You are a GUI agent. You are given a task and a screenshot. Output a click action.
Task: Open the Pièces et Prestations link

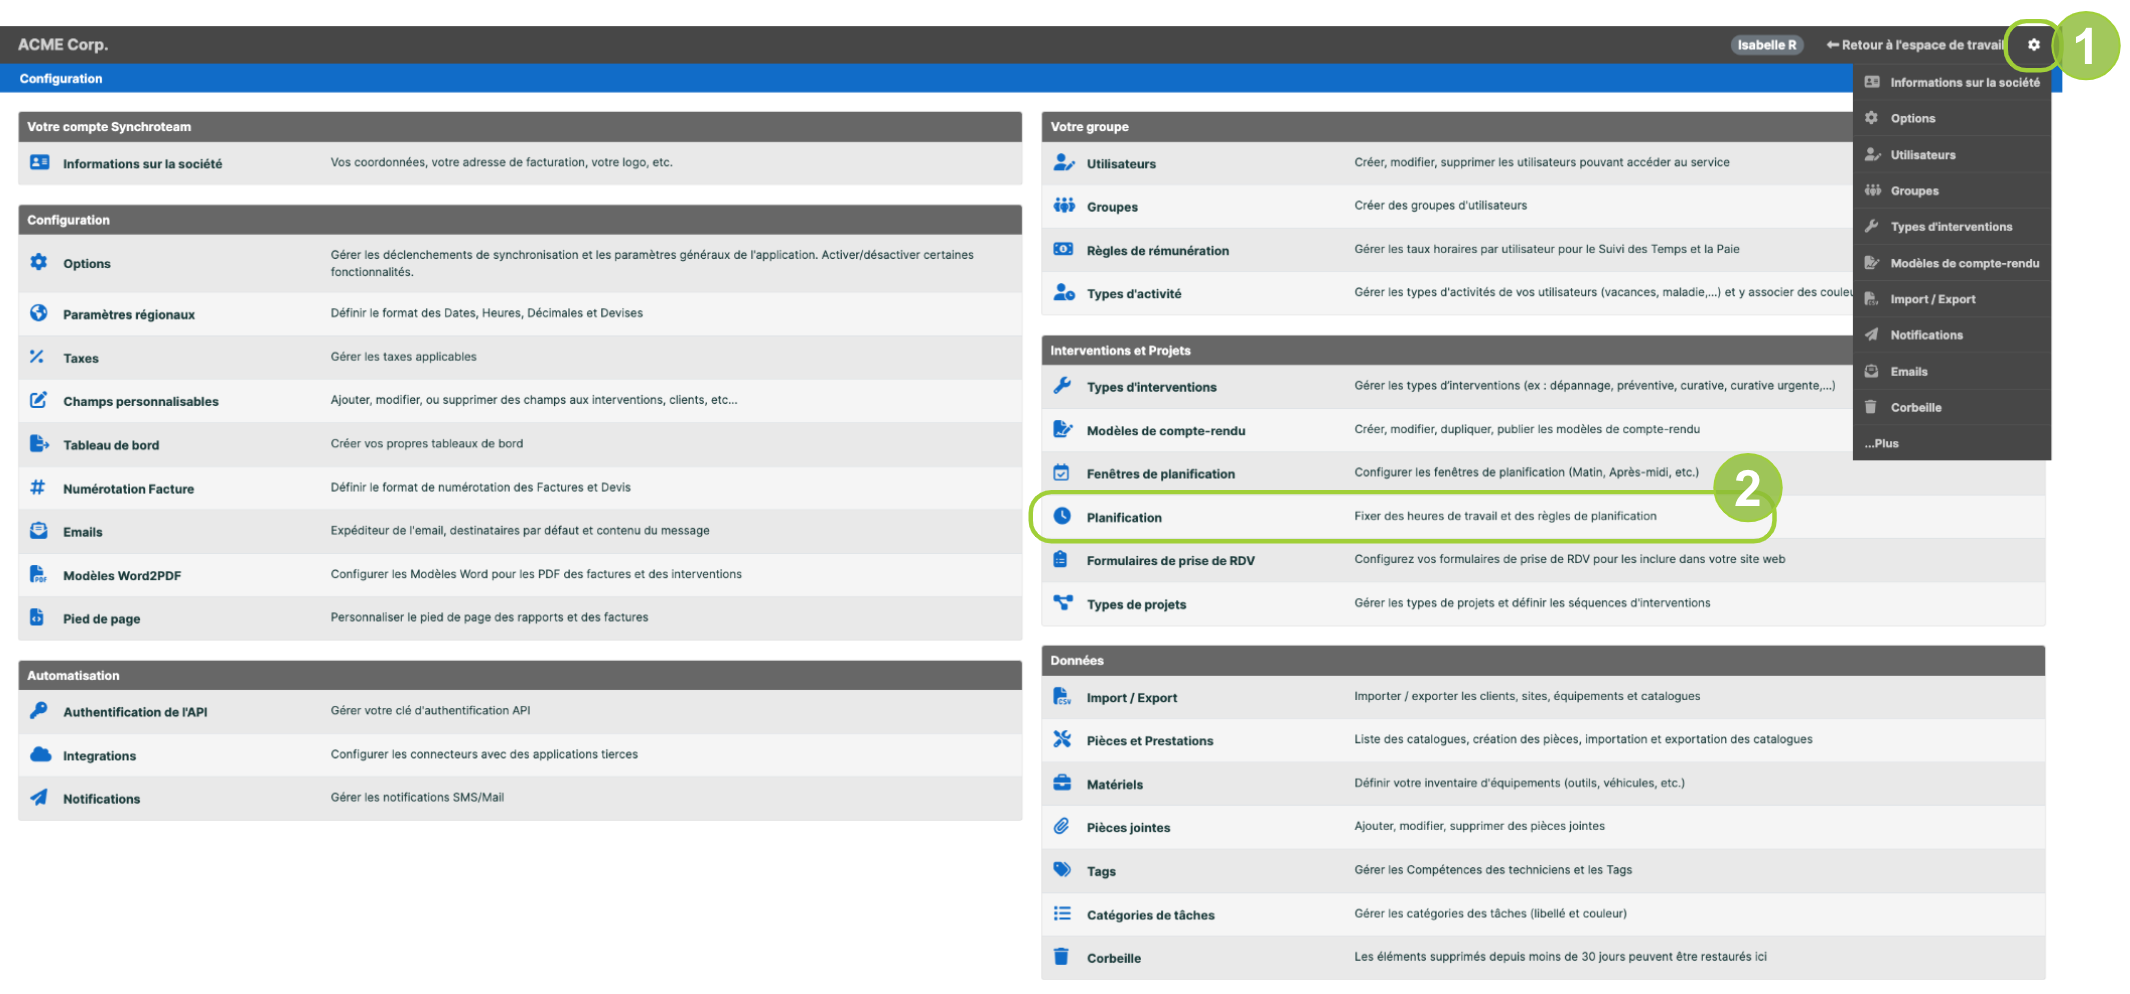click(x=1149, y=741)
